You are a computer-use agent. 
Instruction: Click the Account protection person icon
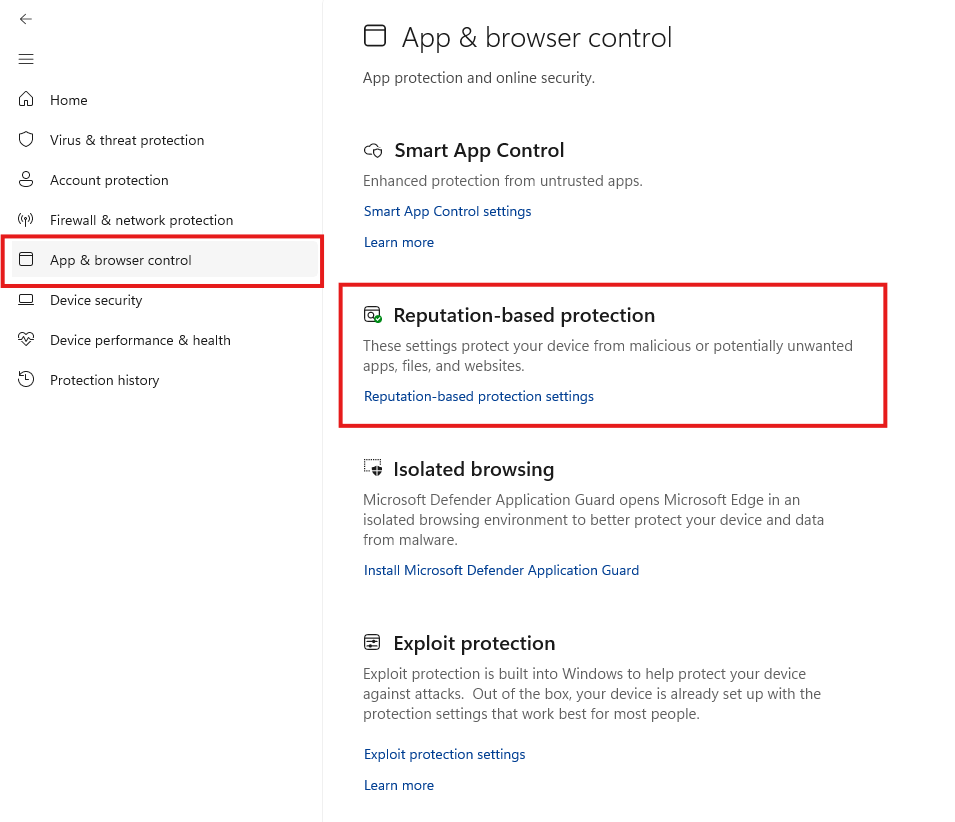click(x=27, y=180)
